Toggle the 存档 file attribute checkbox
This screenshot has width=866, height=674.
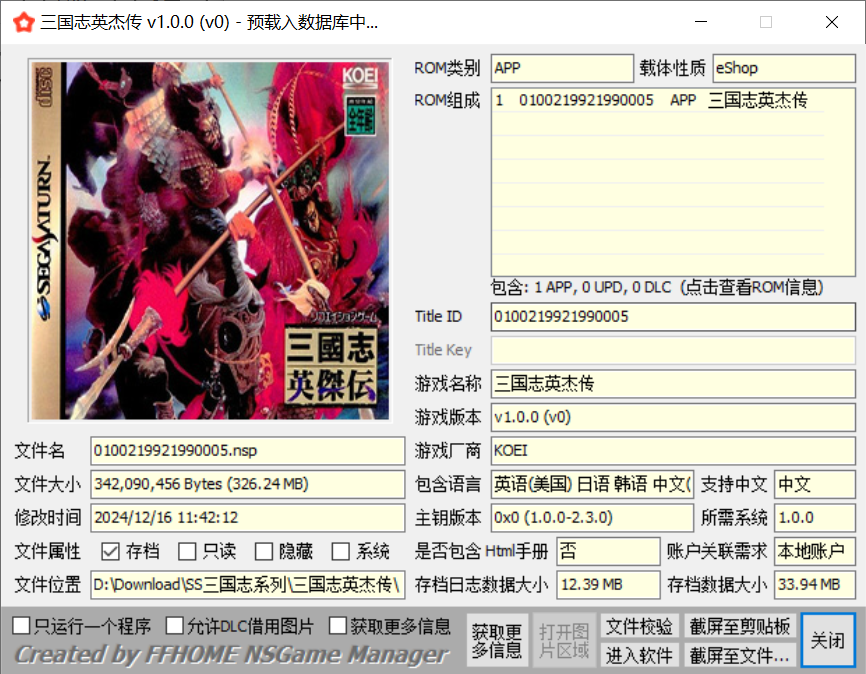pyautogui.click(x=111, y=551)
